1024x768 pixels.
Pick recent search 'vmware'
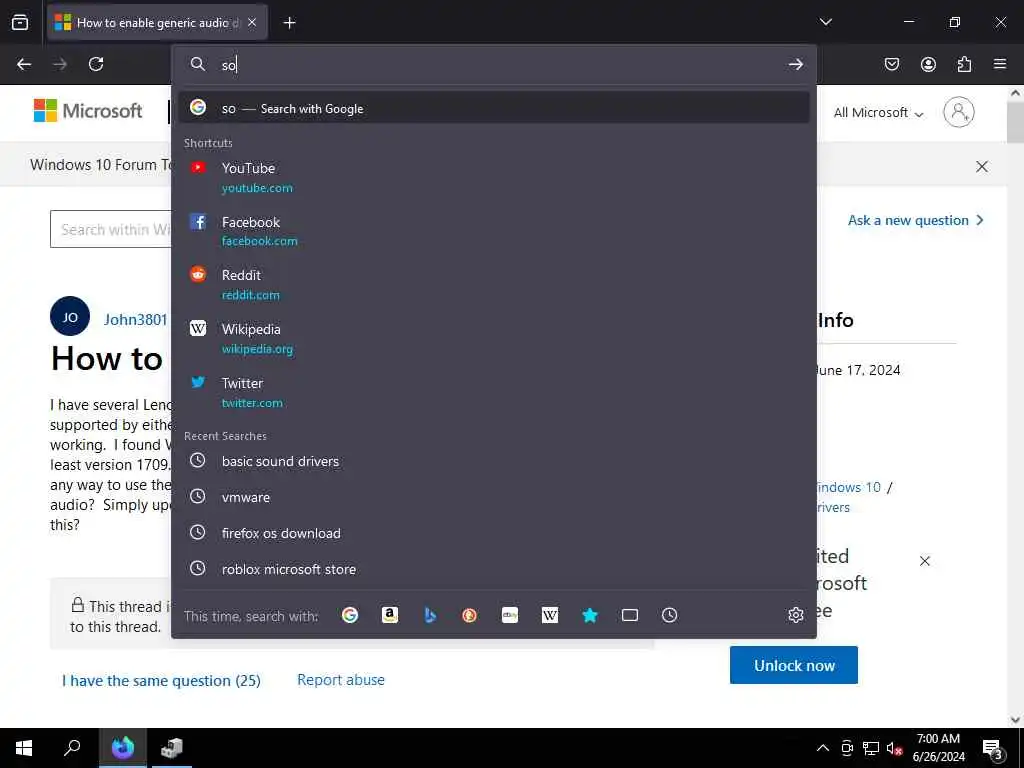(494, 497)
